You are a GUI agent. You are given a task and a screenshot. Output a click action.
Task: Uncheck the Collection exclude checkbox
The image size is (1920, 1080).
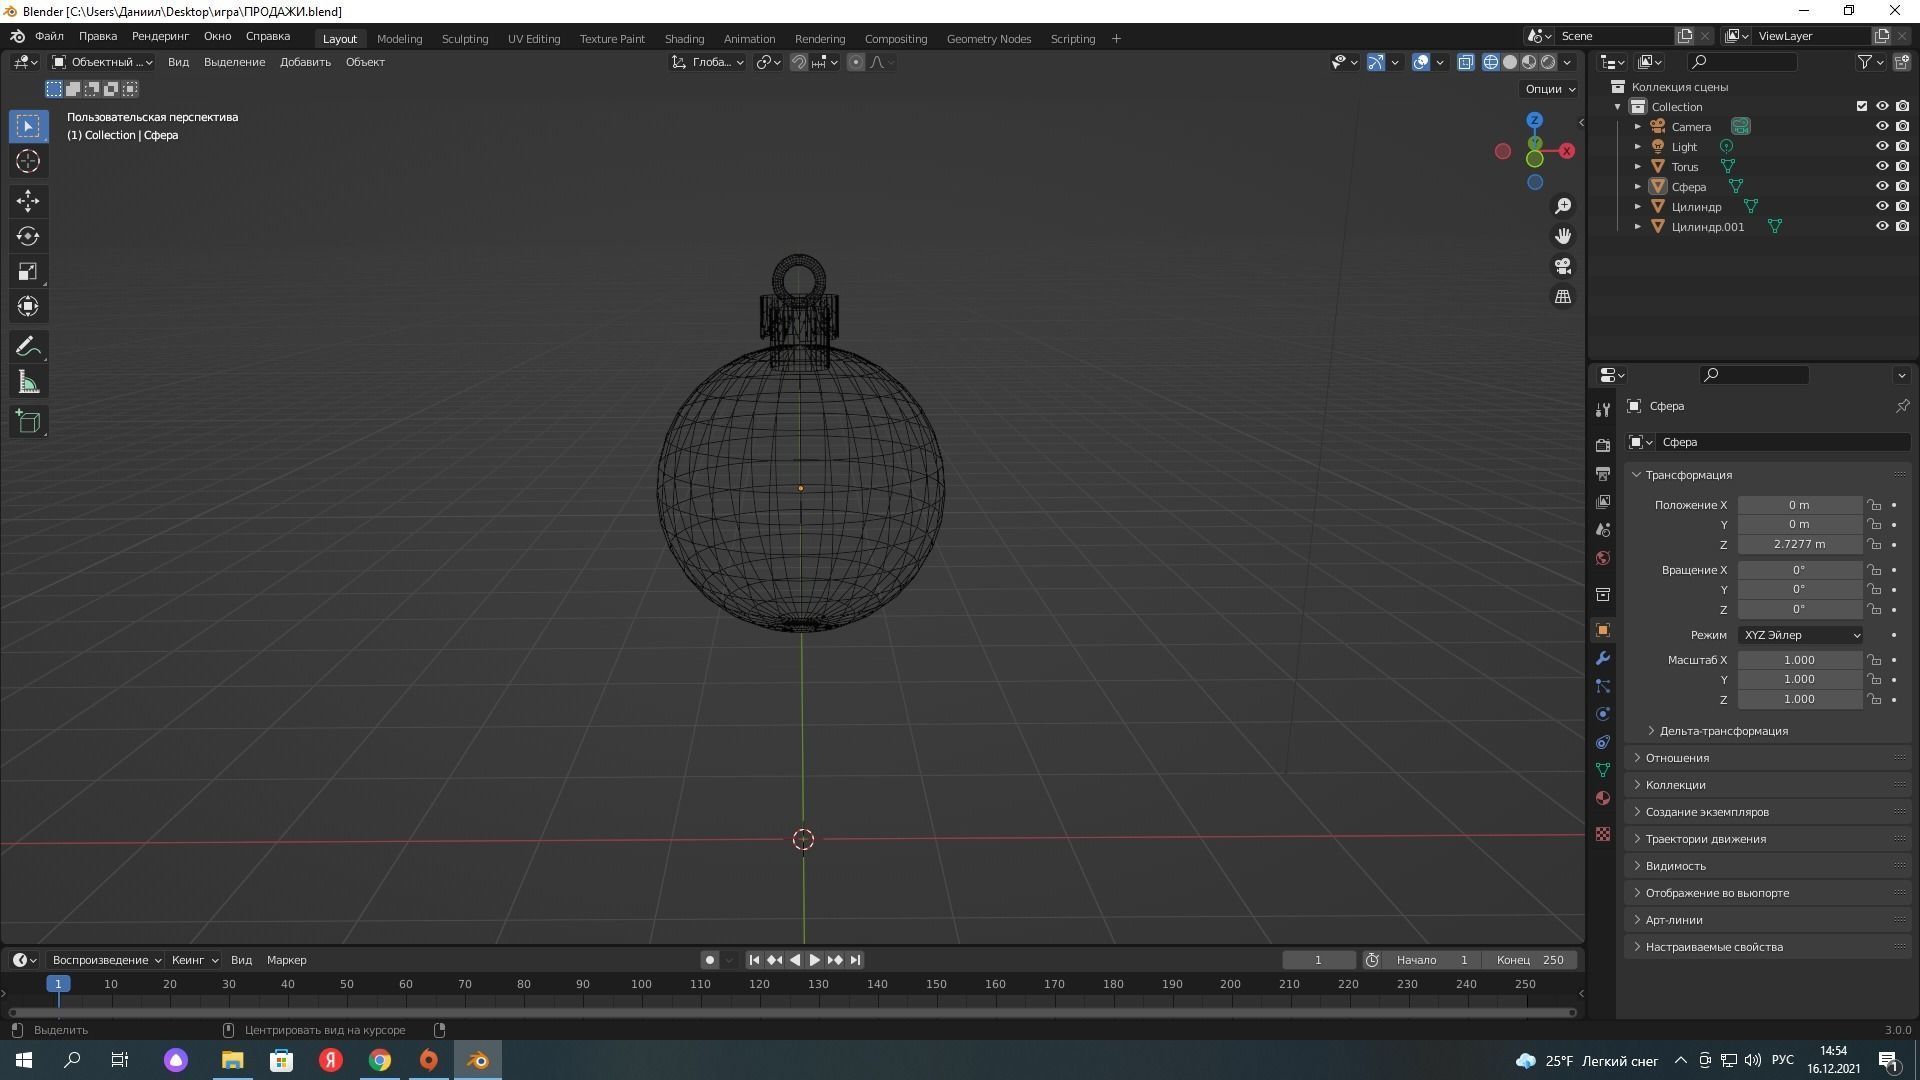click(x=1861, y=106)
